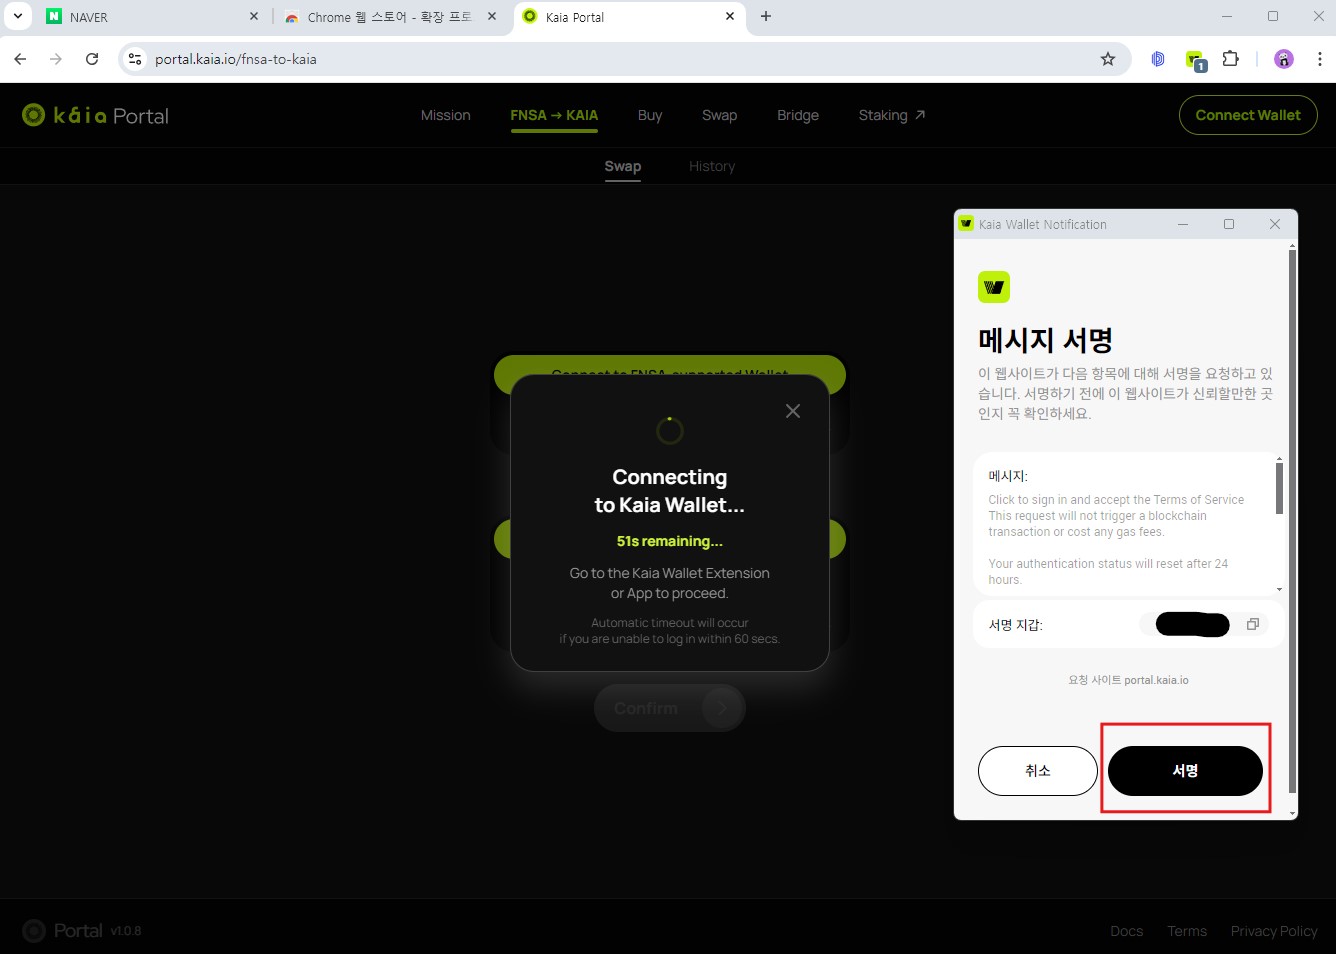Open the Buy menu item

tap(650, 115)
